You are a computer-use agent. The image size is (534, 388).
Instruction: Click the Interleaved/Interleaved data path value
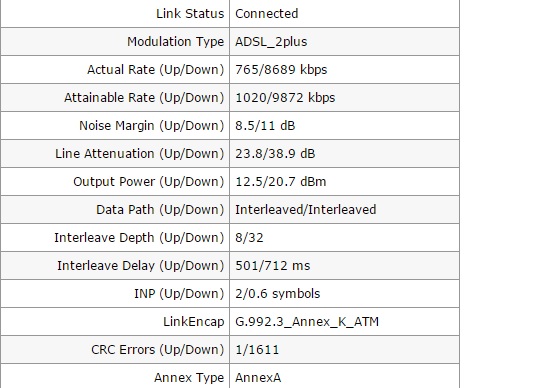(x=305, y=209)
